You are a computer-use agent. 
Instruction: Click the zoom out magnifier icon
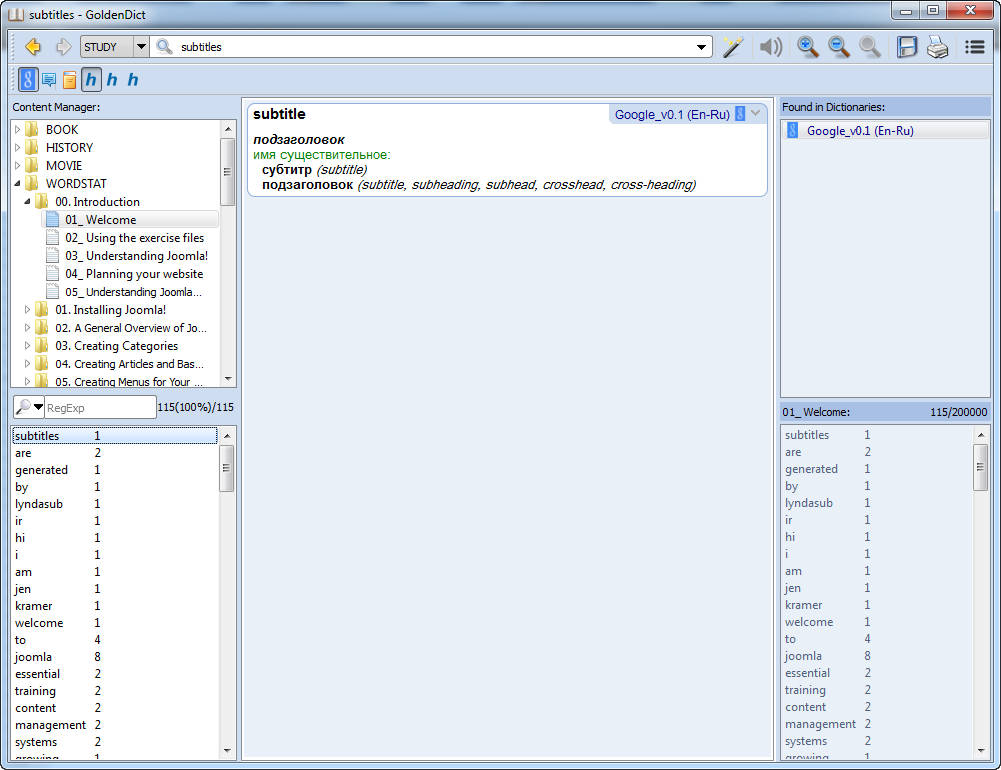[x=839, y=47]
